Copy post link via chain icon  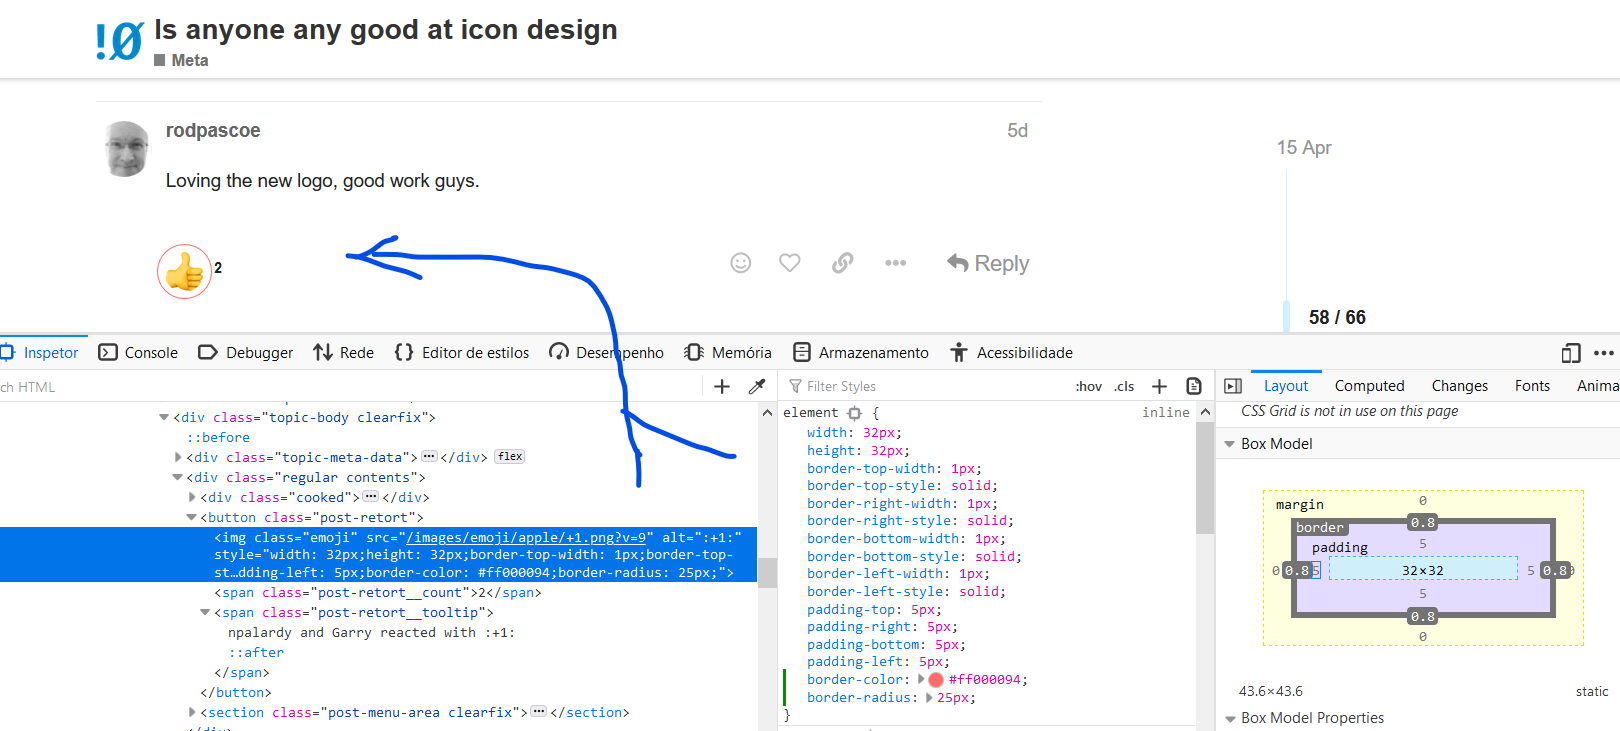tap(843, 263)
